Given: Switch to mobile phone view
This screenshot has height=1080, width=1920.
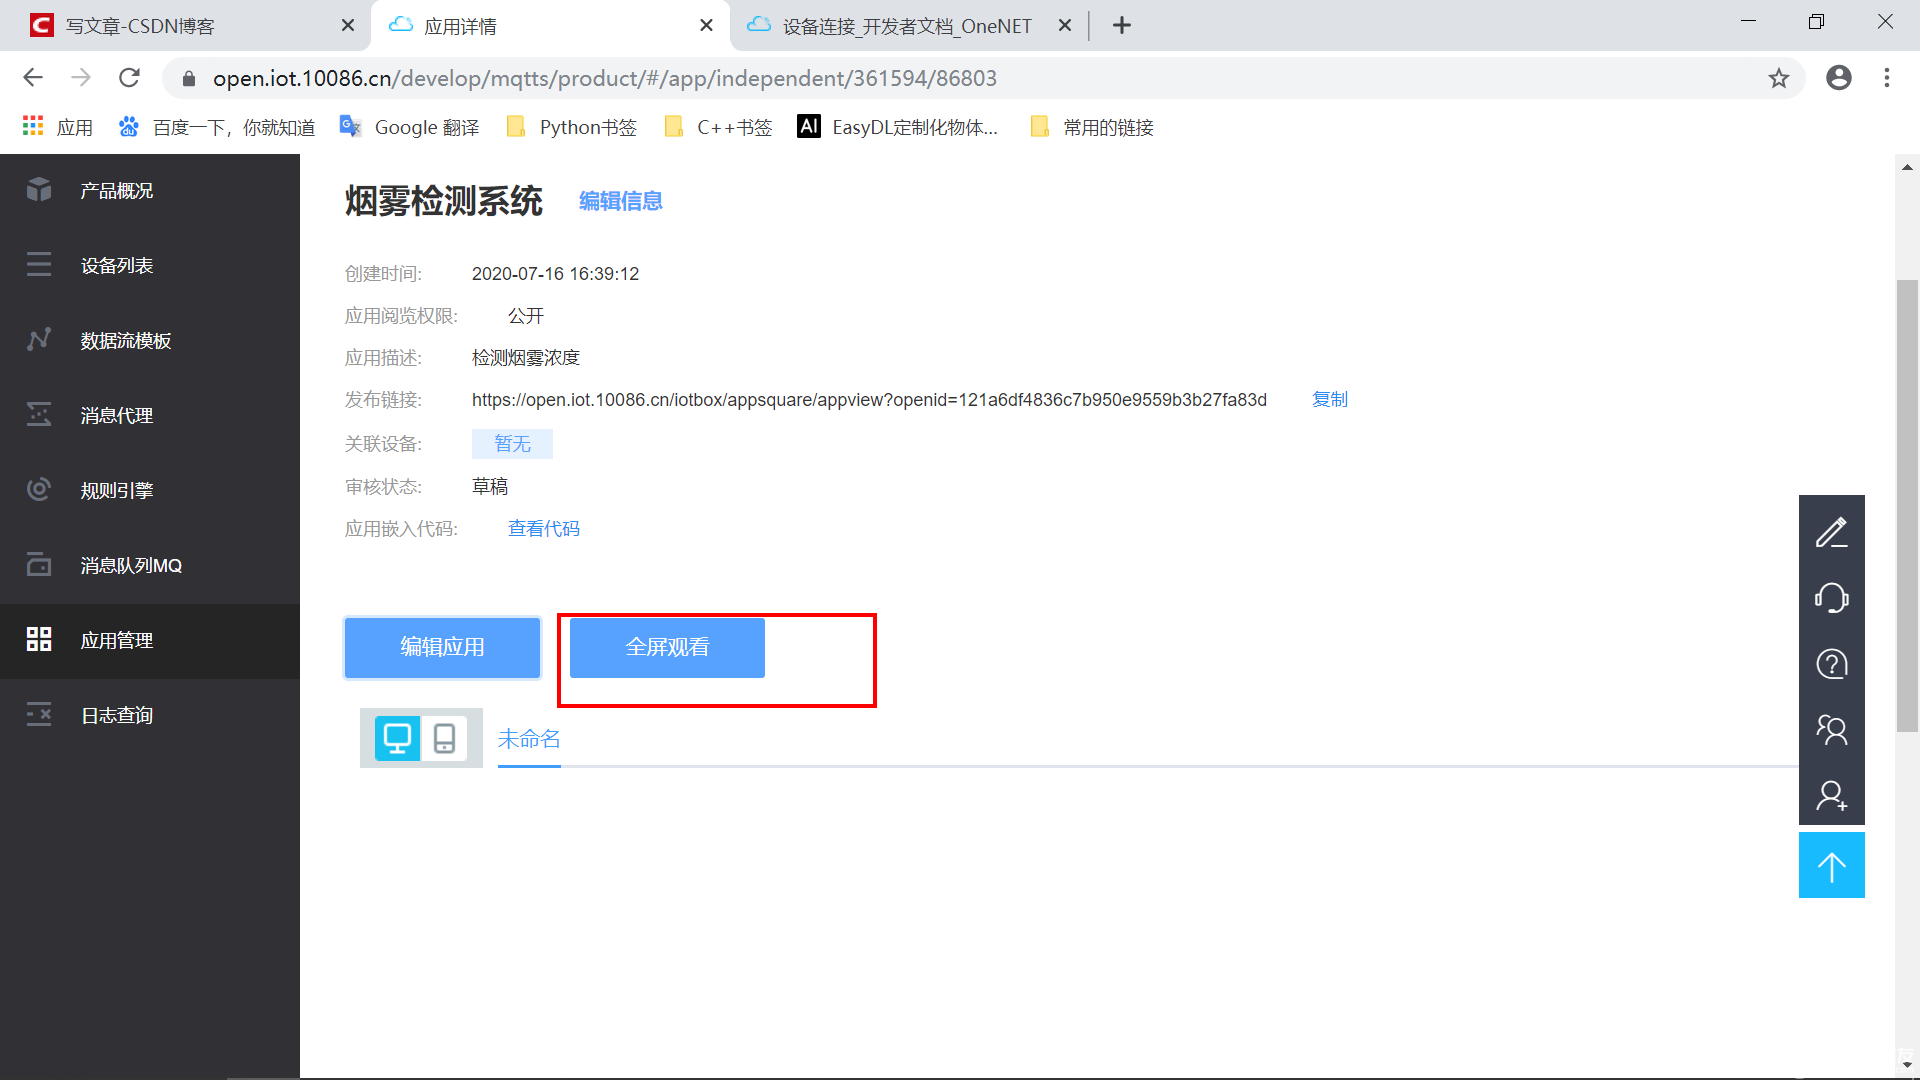Looking at the screenshot, I should 444,739.
